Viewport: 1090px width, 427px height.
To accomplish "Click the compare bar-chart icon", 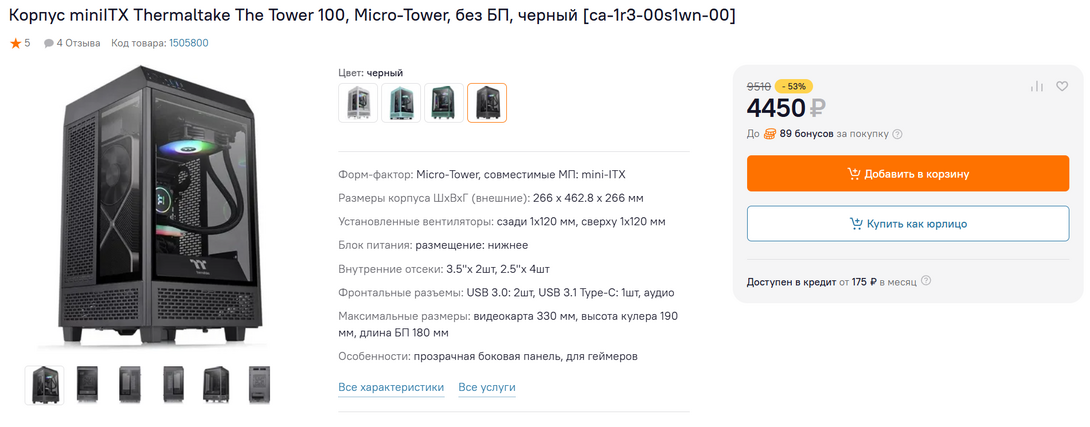I will click(x=1037, y=87).
